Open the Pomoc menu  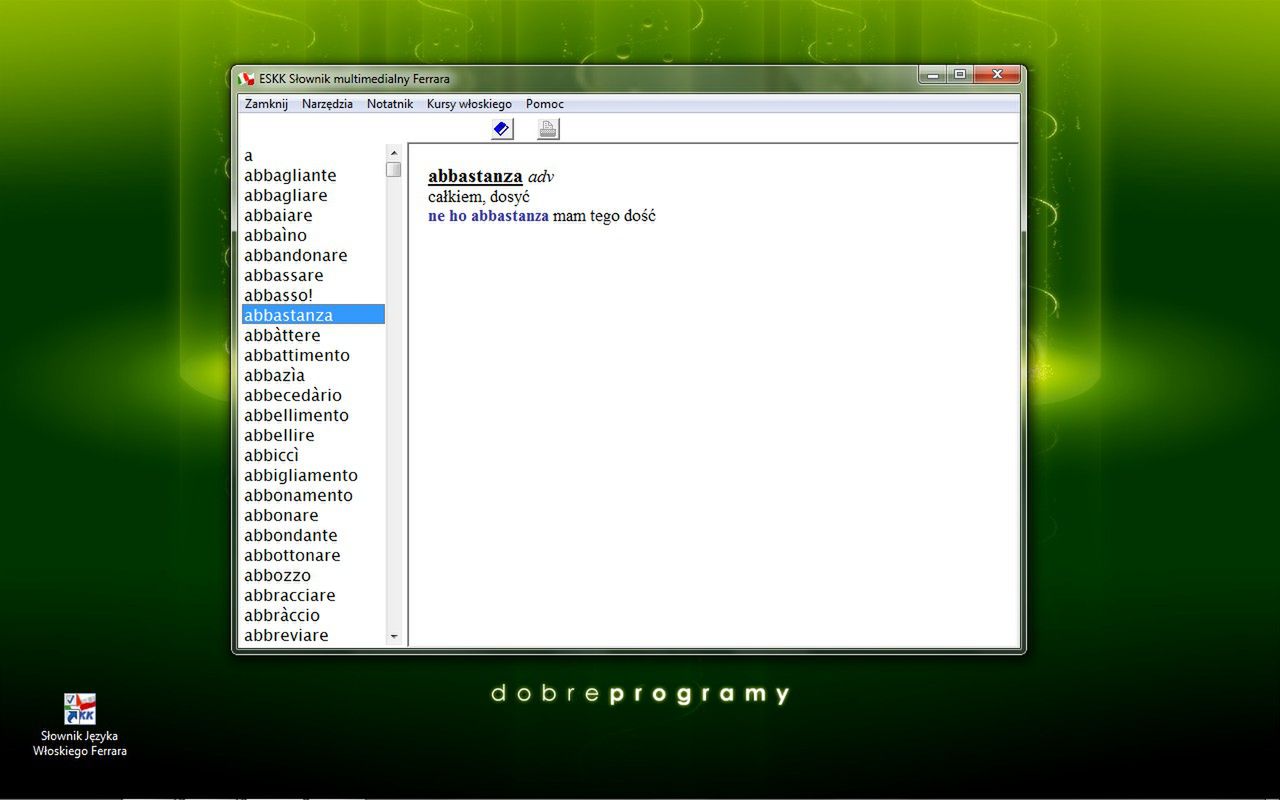point(545,104)
